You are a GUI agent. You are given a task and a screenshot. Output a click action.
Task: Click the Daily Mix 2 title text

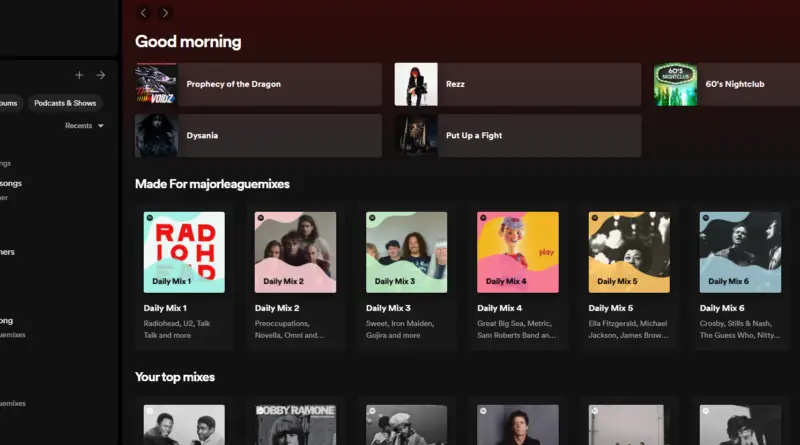(277, 308)
